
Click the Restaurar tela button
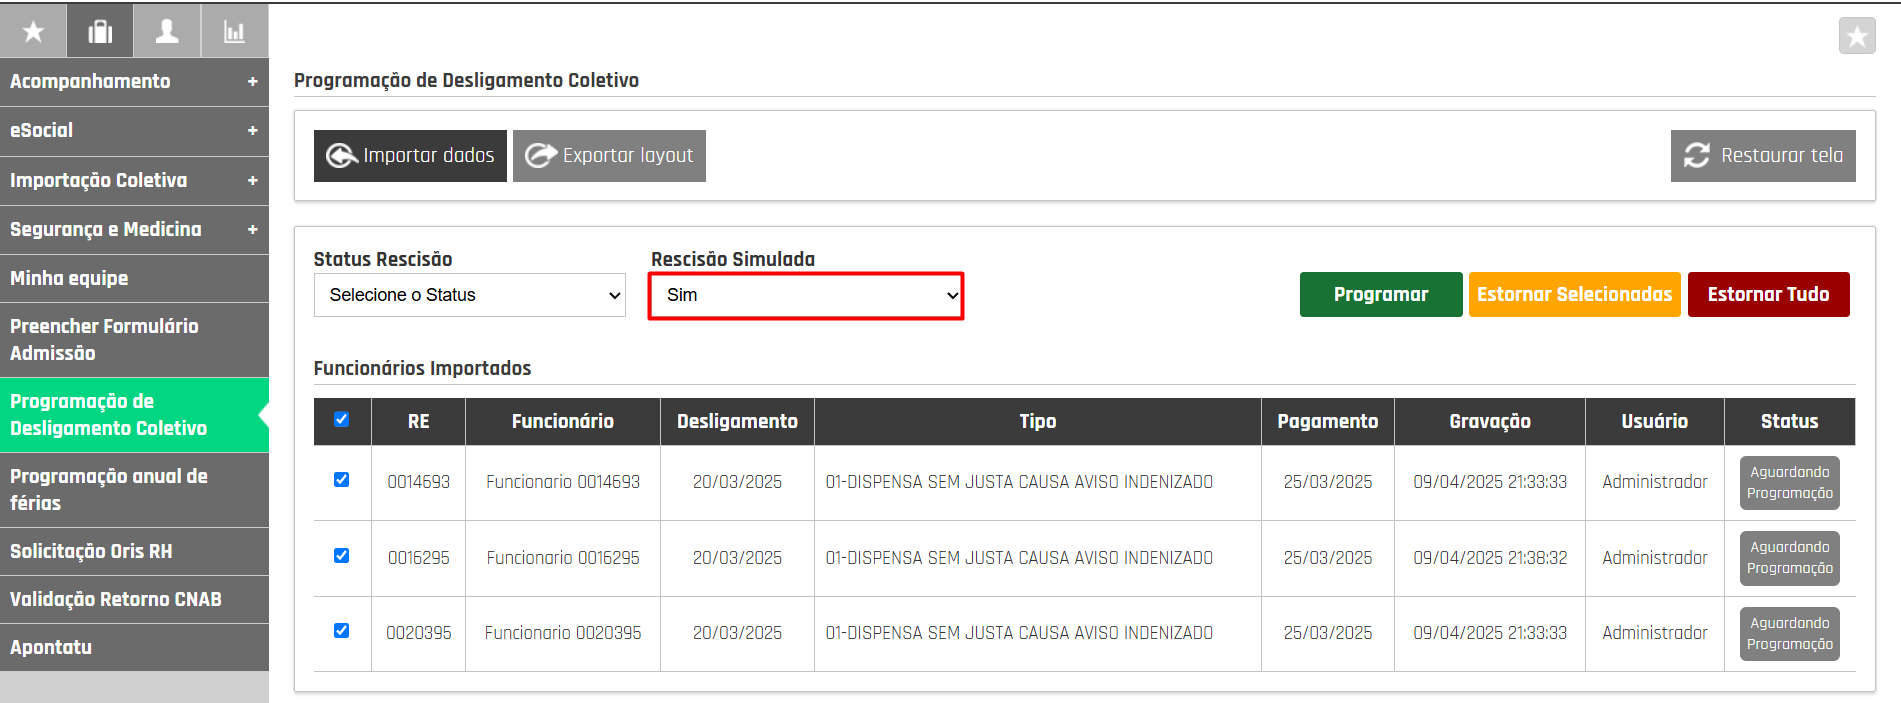1763,156
